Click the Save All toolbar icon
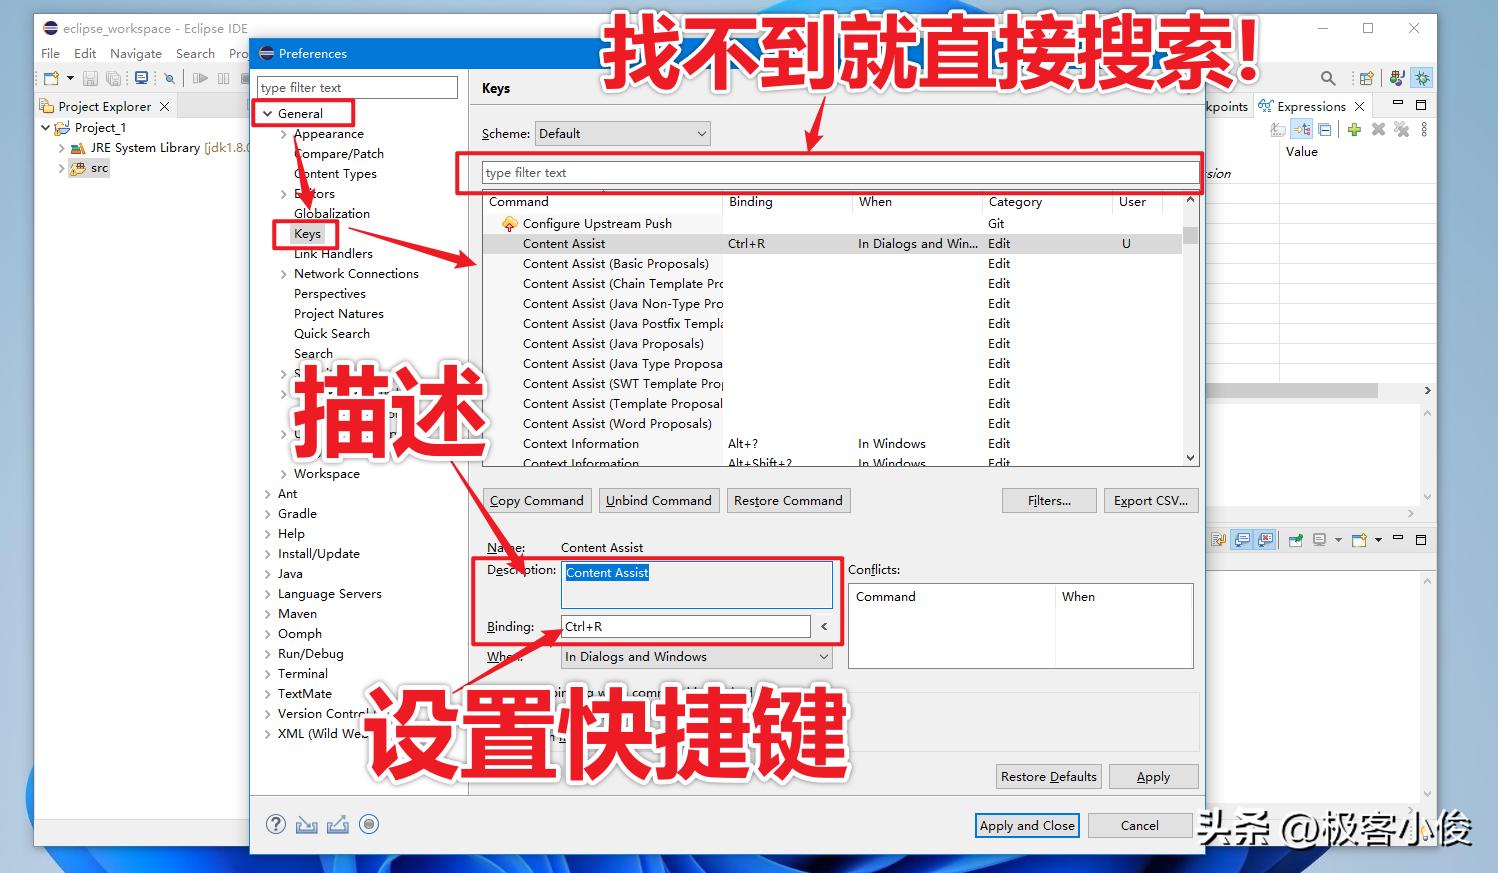Viewport: 1498px width, 873px height. point(113,77)
